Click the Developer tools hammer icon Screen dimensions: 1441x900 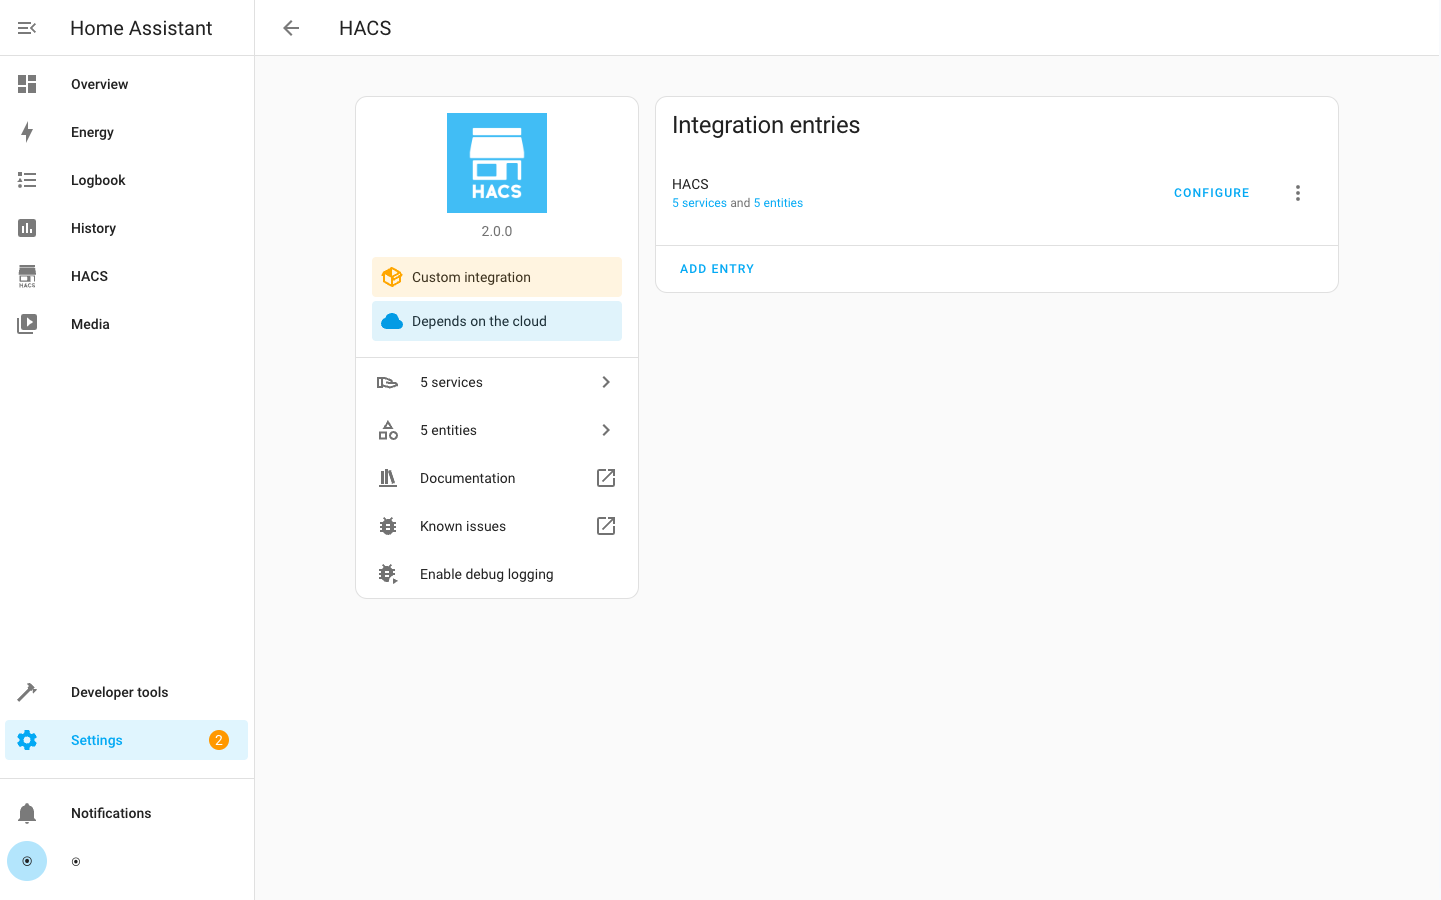tap(27, 692)
